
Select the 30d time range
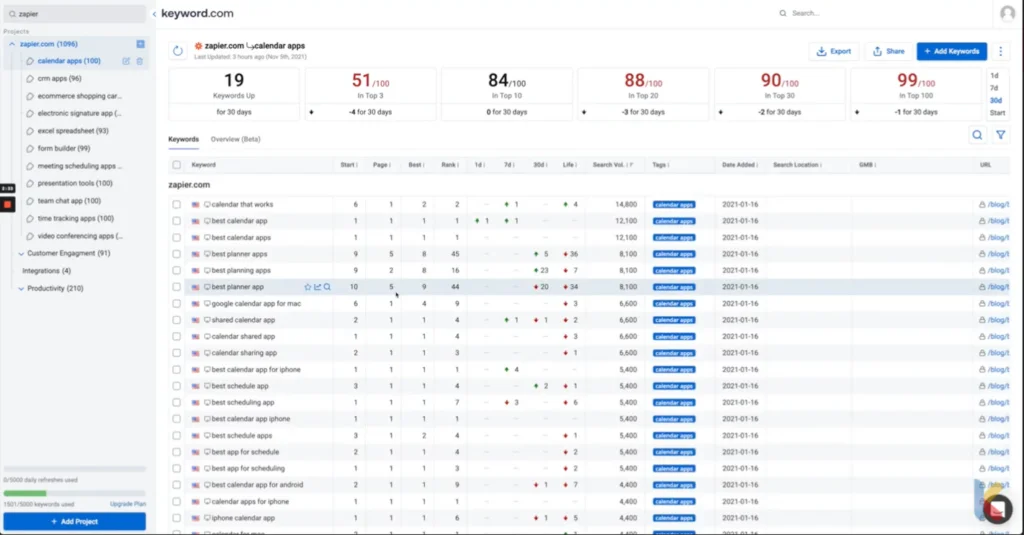pyautogui.click(x=996, y=101)
